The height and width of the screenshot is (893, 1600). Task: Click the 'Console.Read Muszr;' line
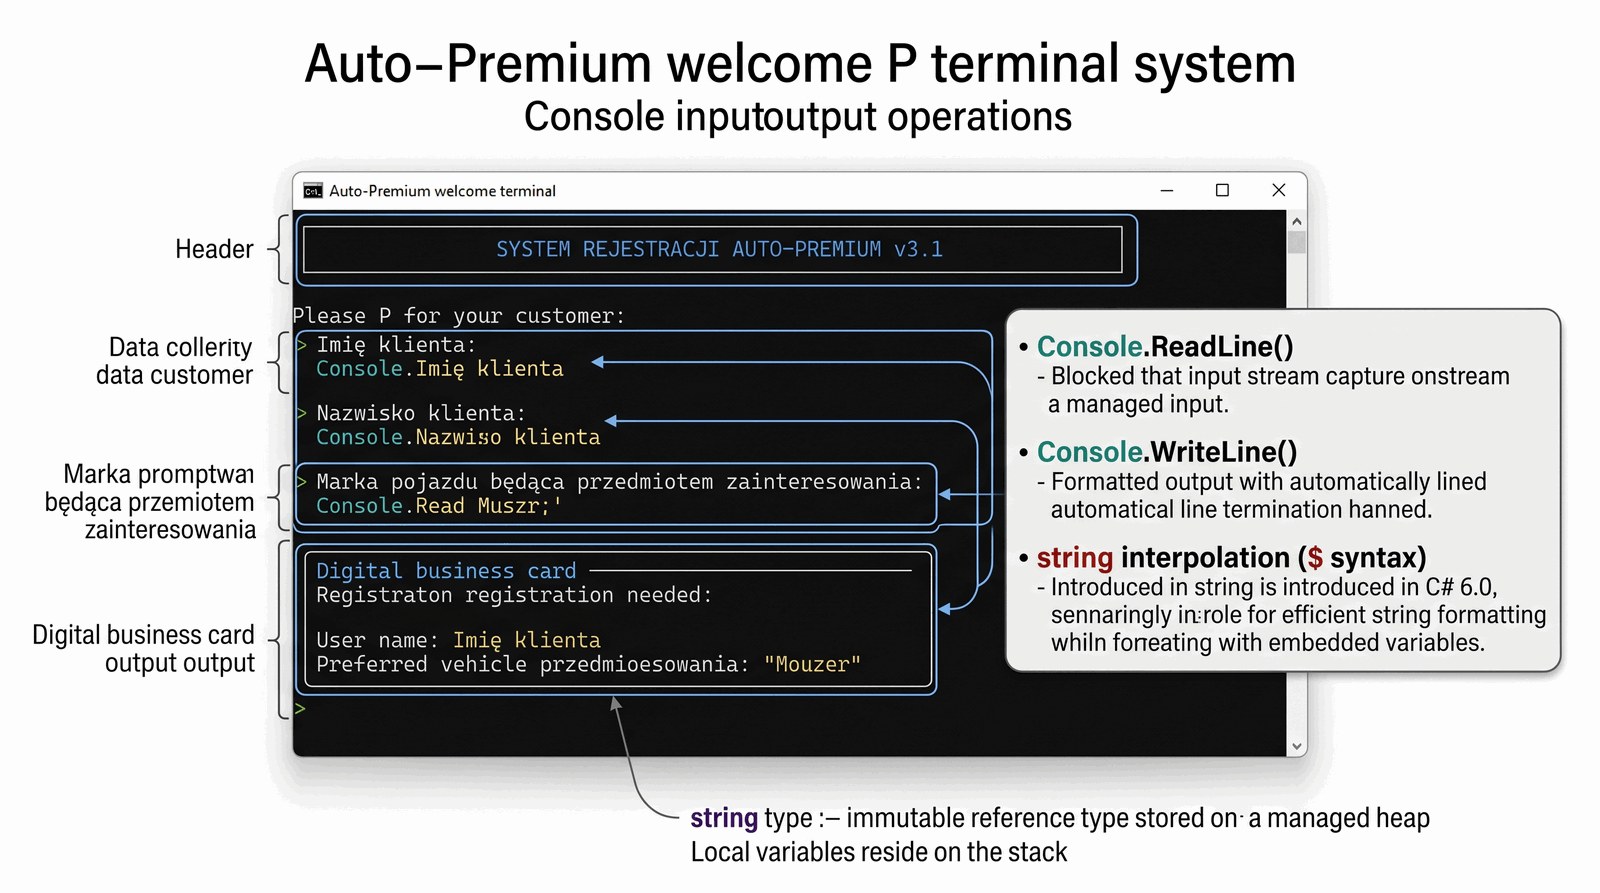coord(439,506)
